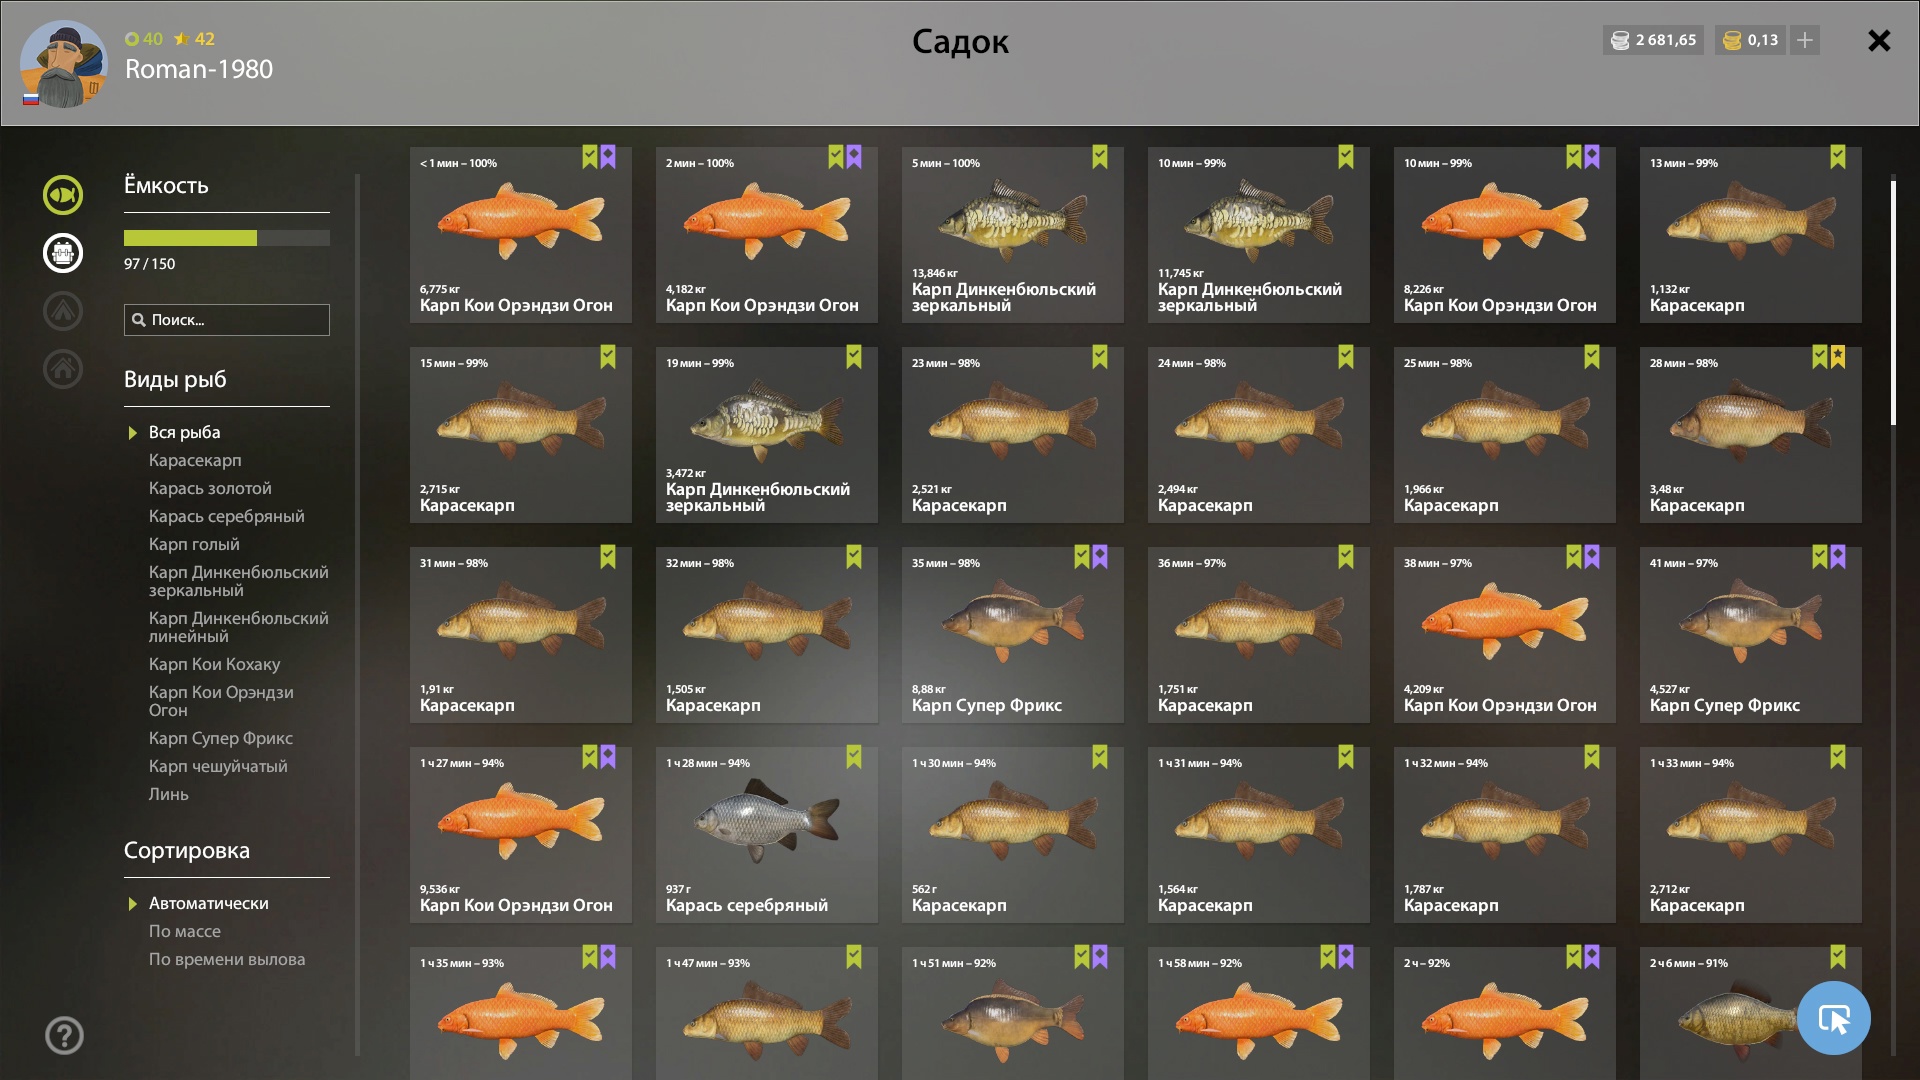This screenshot has height=1080, width=1920.
Task: Toggle green ribbon on 13,846 кг mirror carp
Action: tap(1100, 157)
